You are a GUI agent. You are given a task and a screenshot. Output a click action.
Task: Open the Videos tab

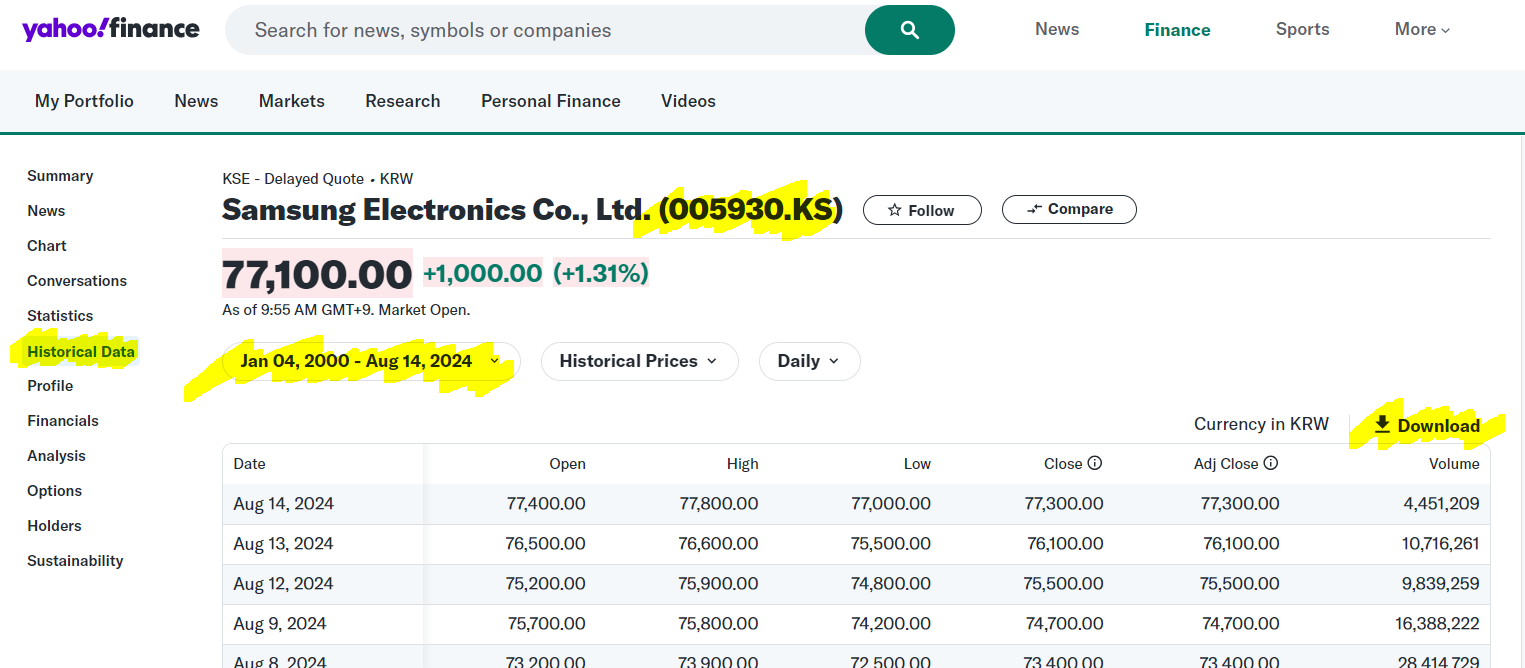pyautogui.click(x=688, y=101)
